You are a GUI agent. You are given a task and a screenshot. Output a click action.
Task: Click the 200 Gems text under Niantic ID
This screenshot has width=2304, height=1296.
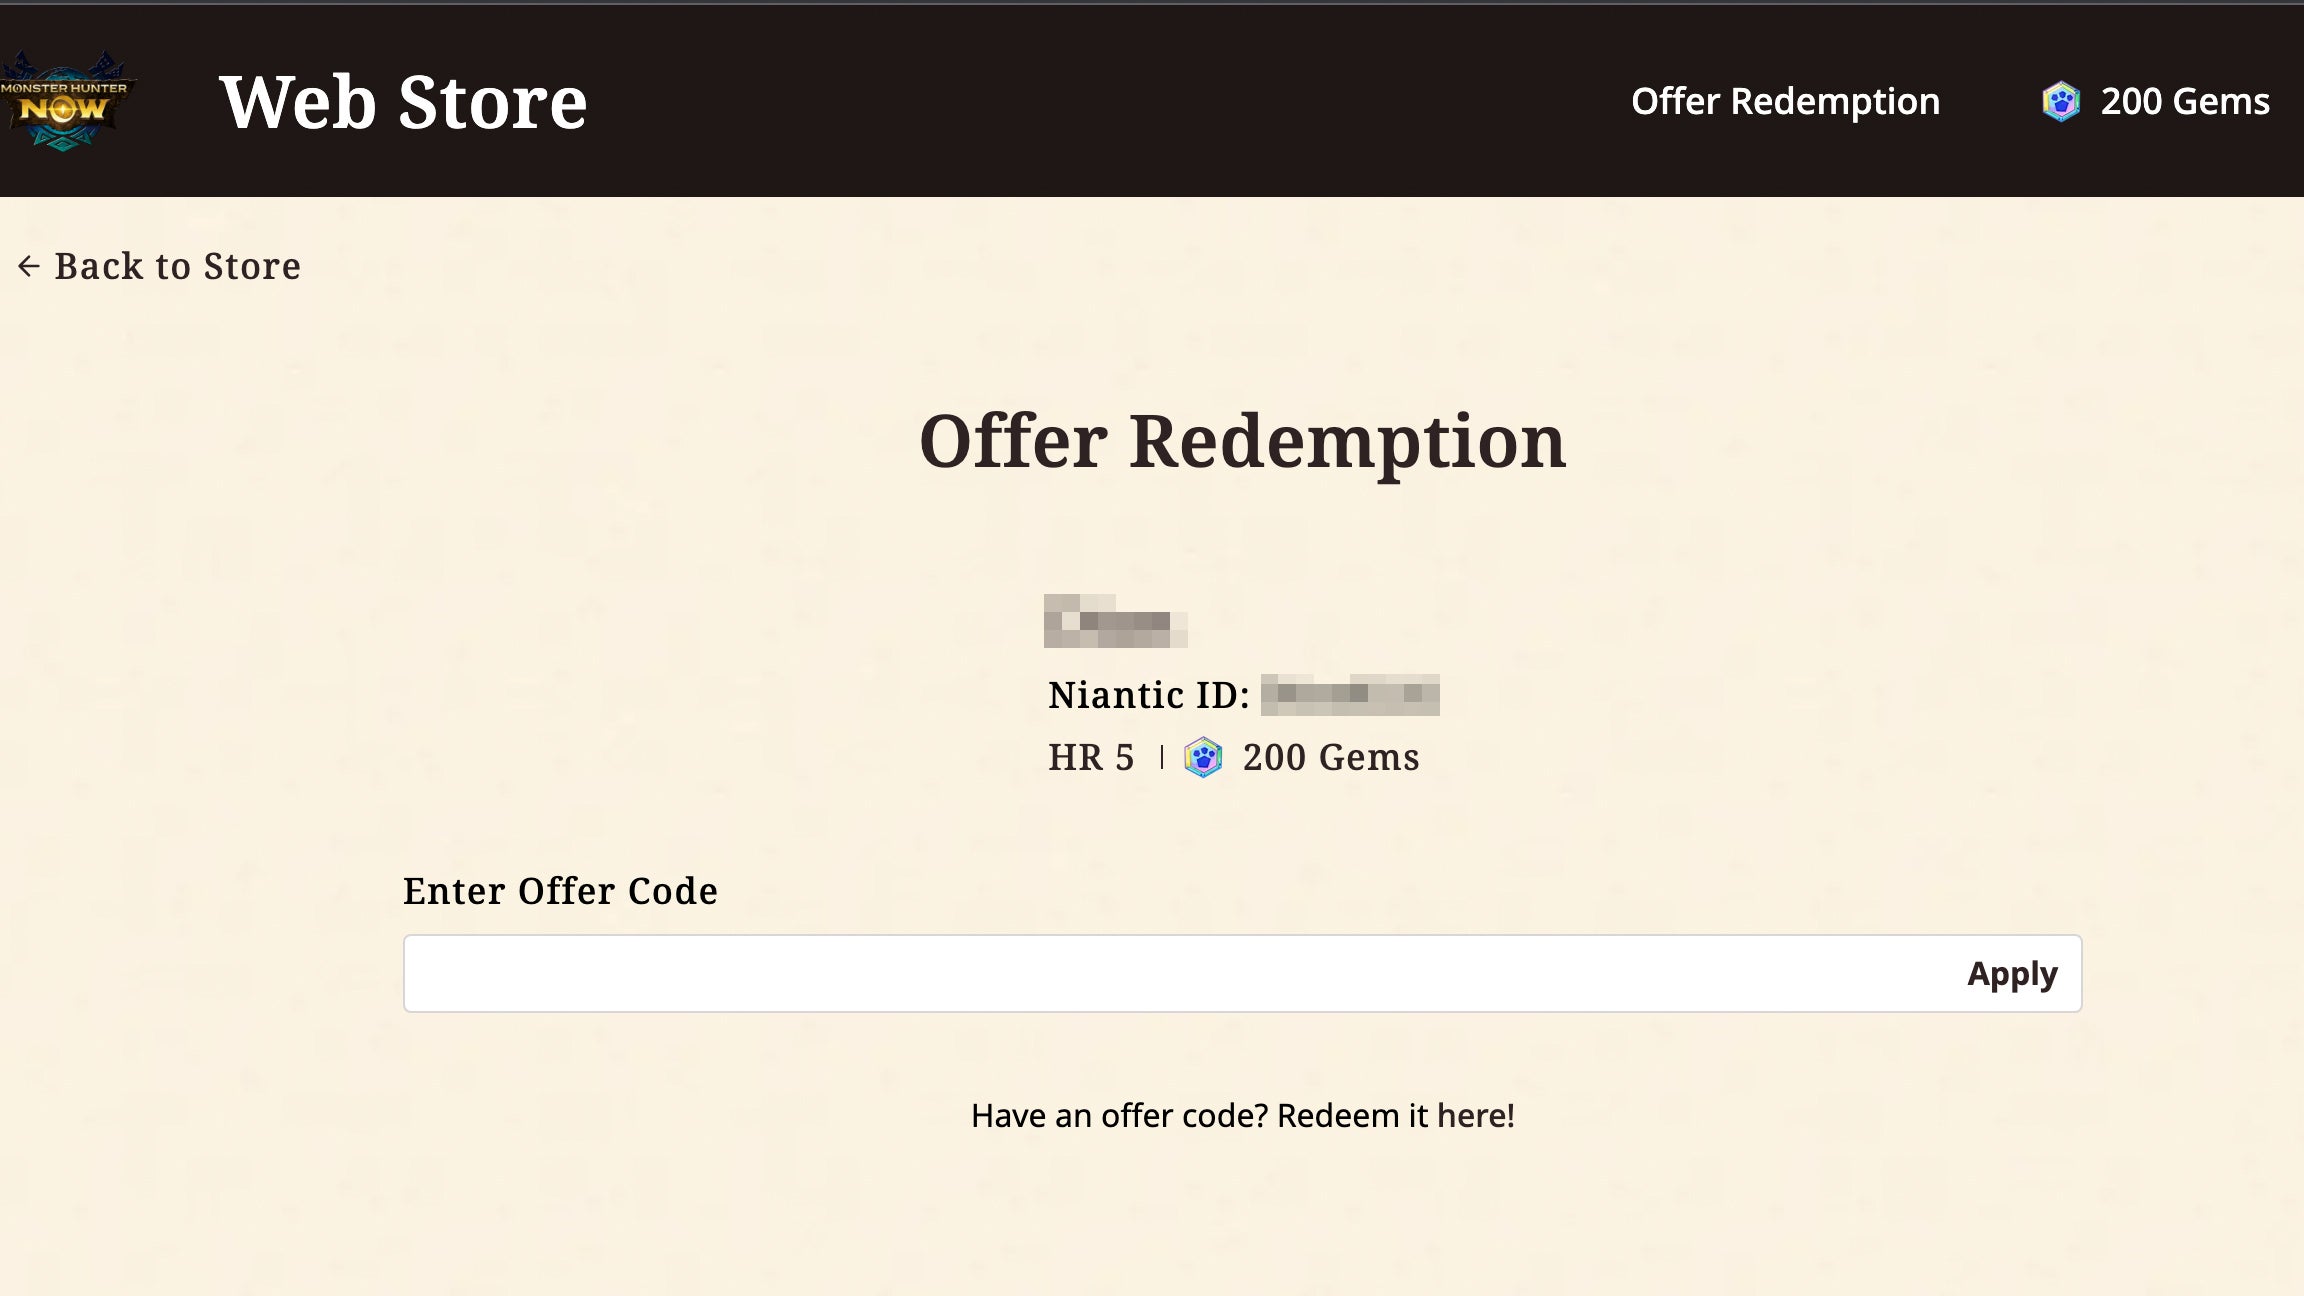tap(1331, 758)
